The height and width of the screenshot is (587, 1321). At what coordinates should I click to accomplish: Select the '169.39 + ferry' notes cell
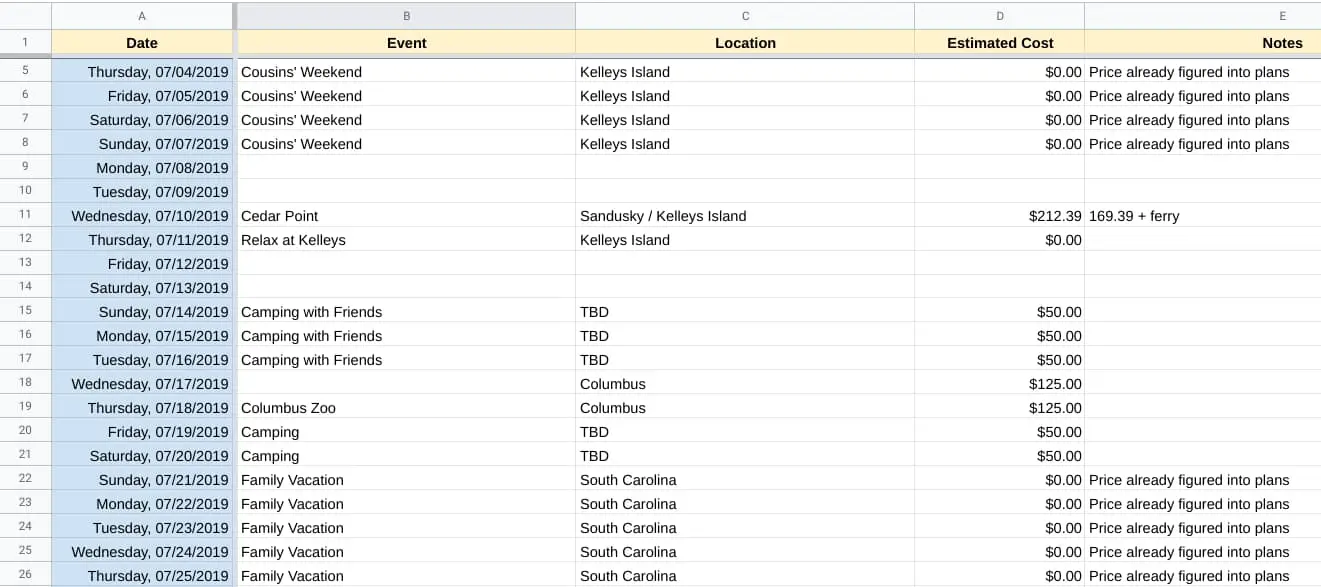[1202, 215]
